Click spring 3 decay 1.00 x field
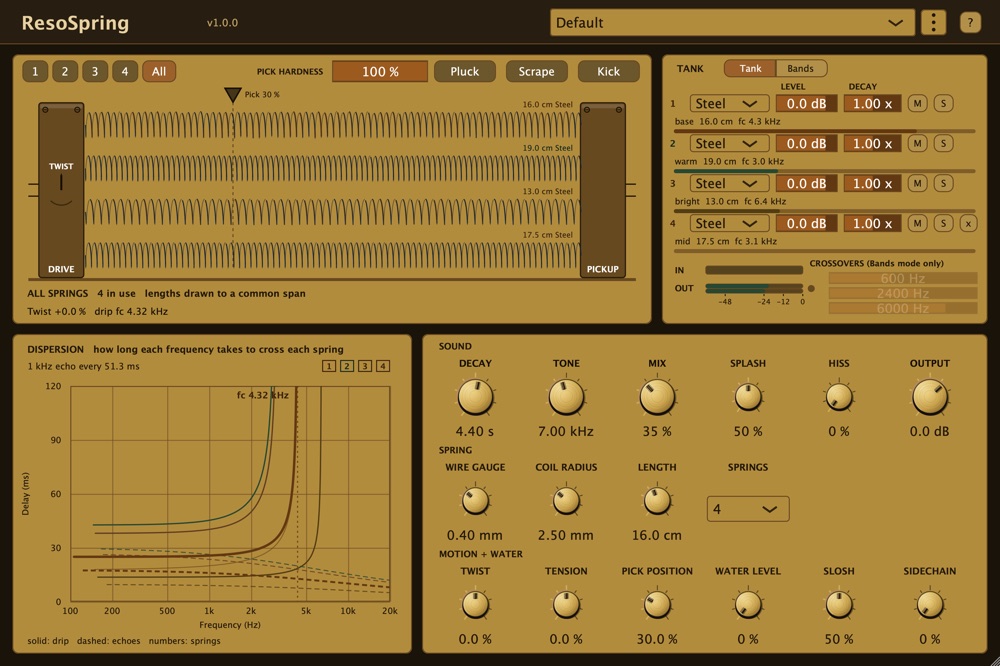The width and height of the screenshot is (1000, 666). pyautogui.click(x=872, y=184)
